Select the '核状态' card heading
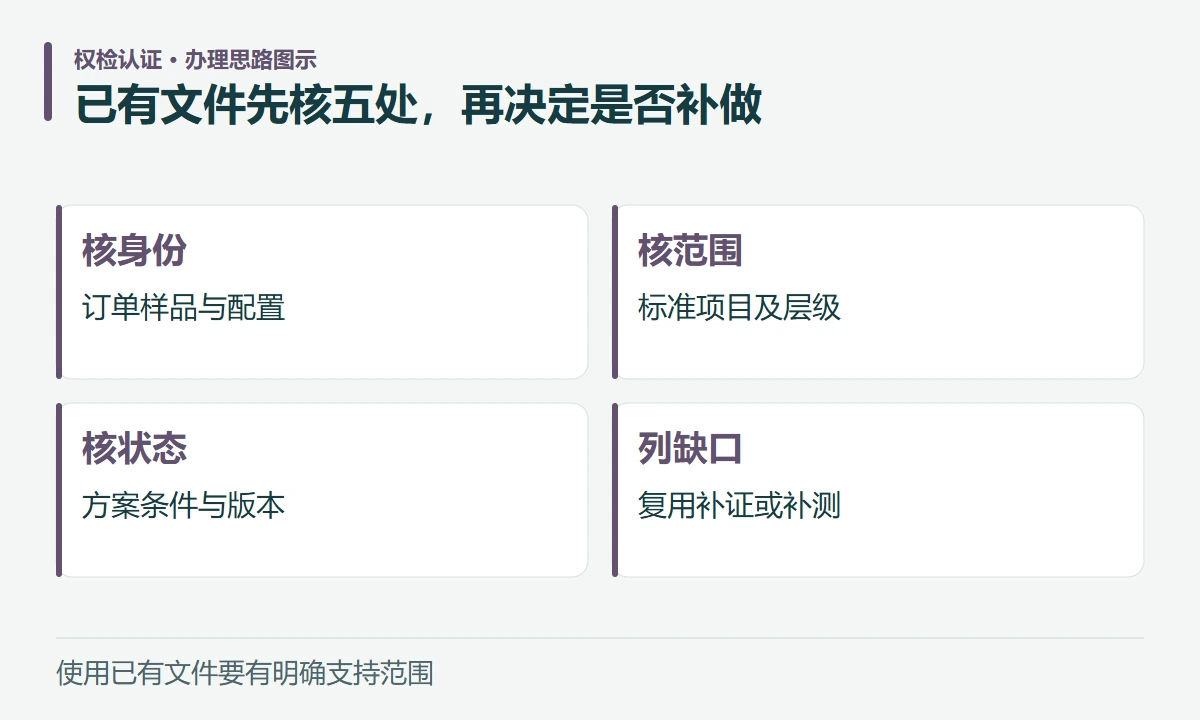 [134, 449]
